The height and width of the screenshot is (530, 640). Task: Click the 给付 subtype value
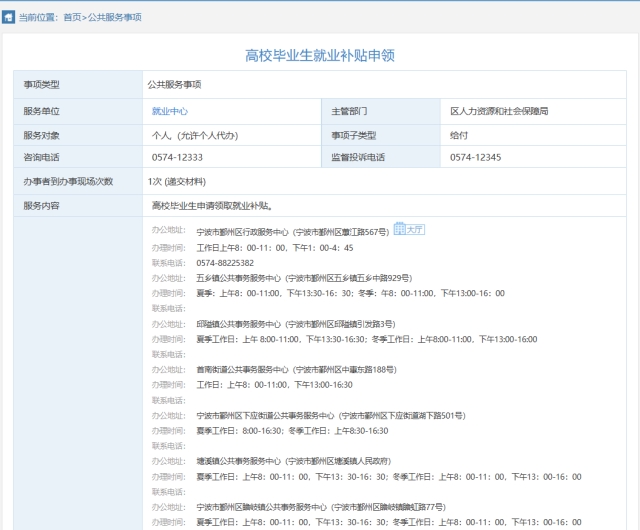coord(459,135)
